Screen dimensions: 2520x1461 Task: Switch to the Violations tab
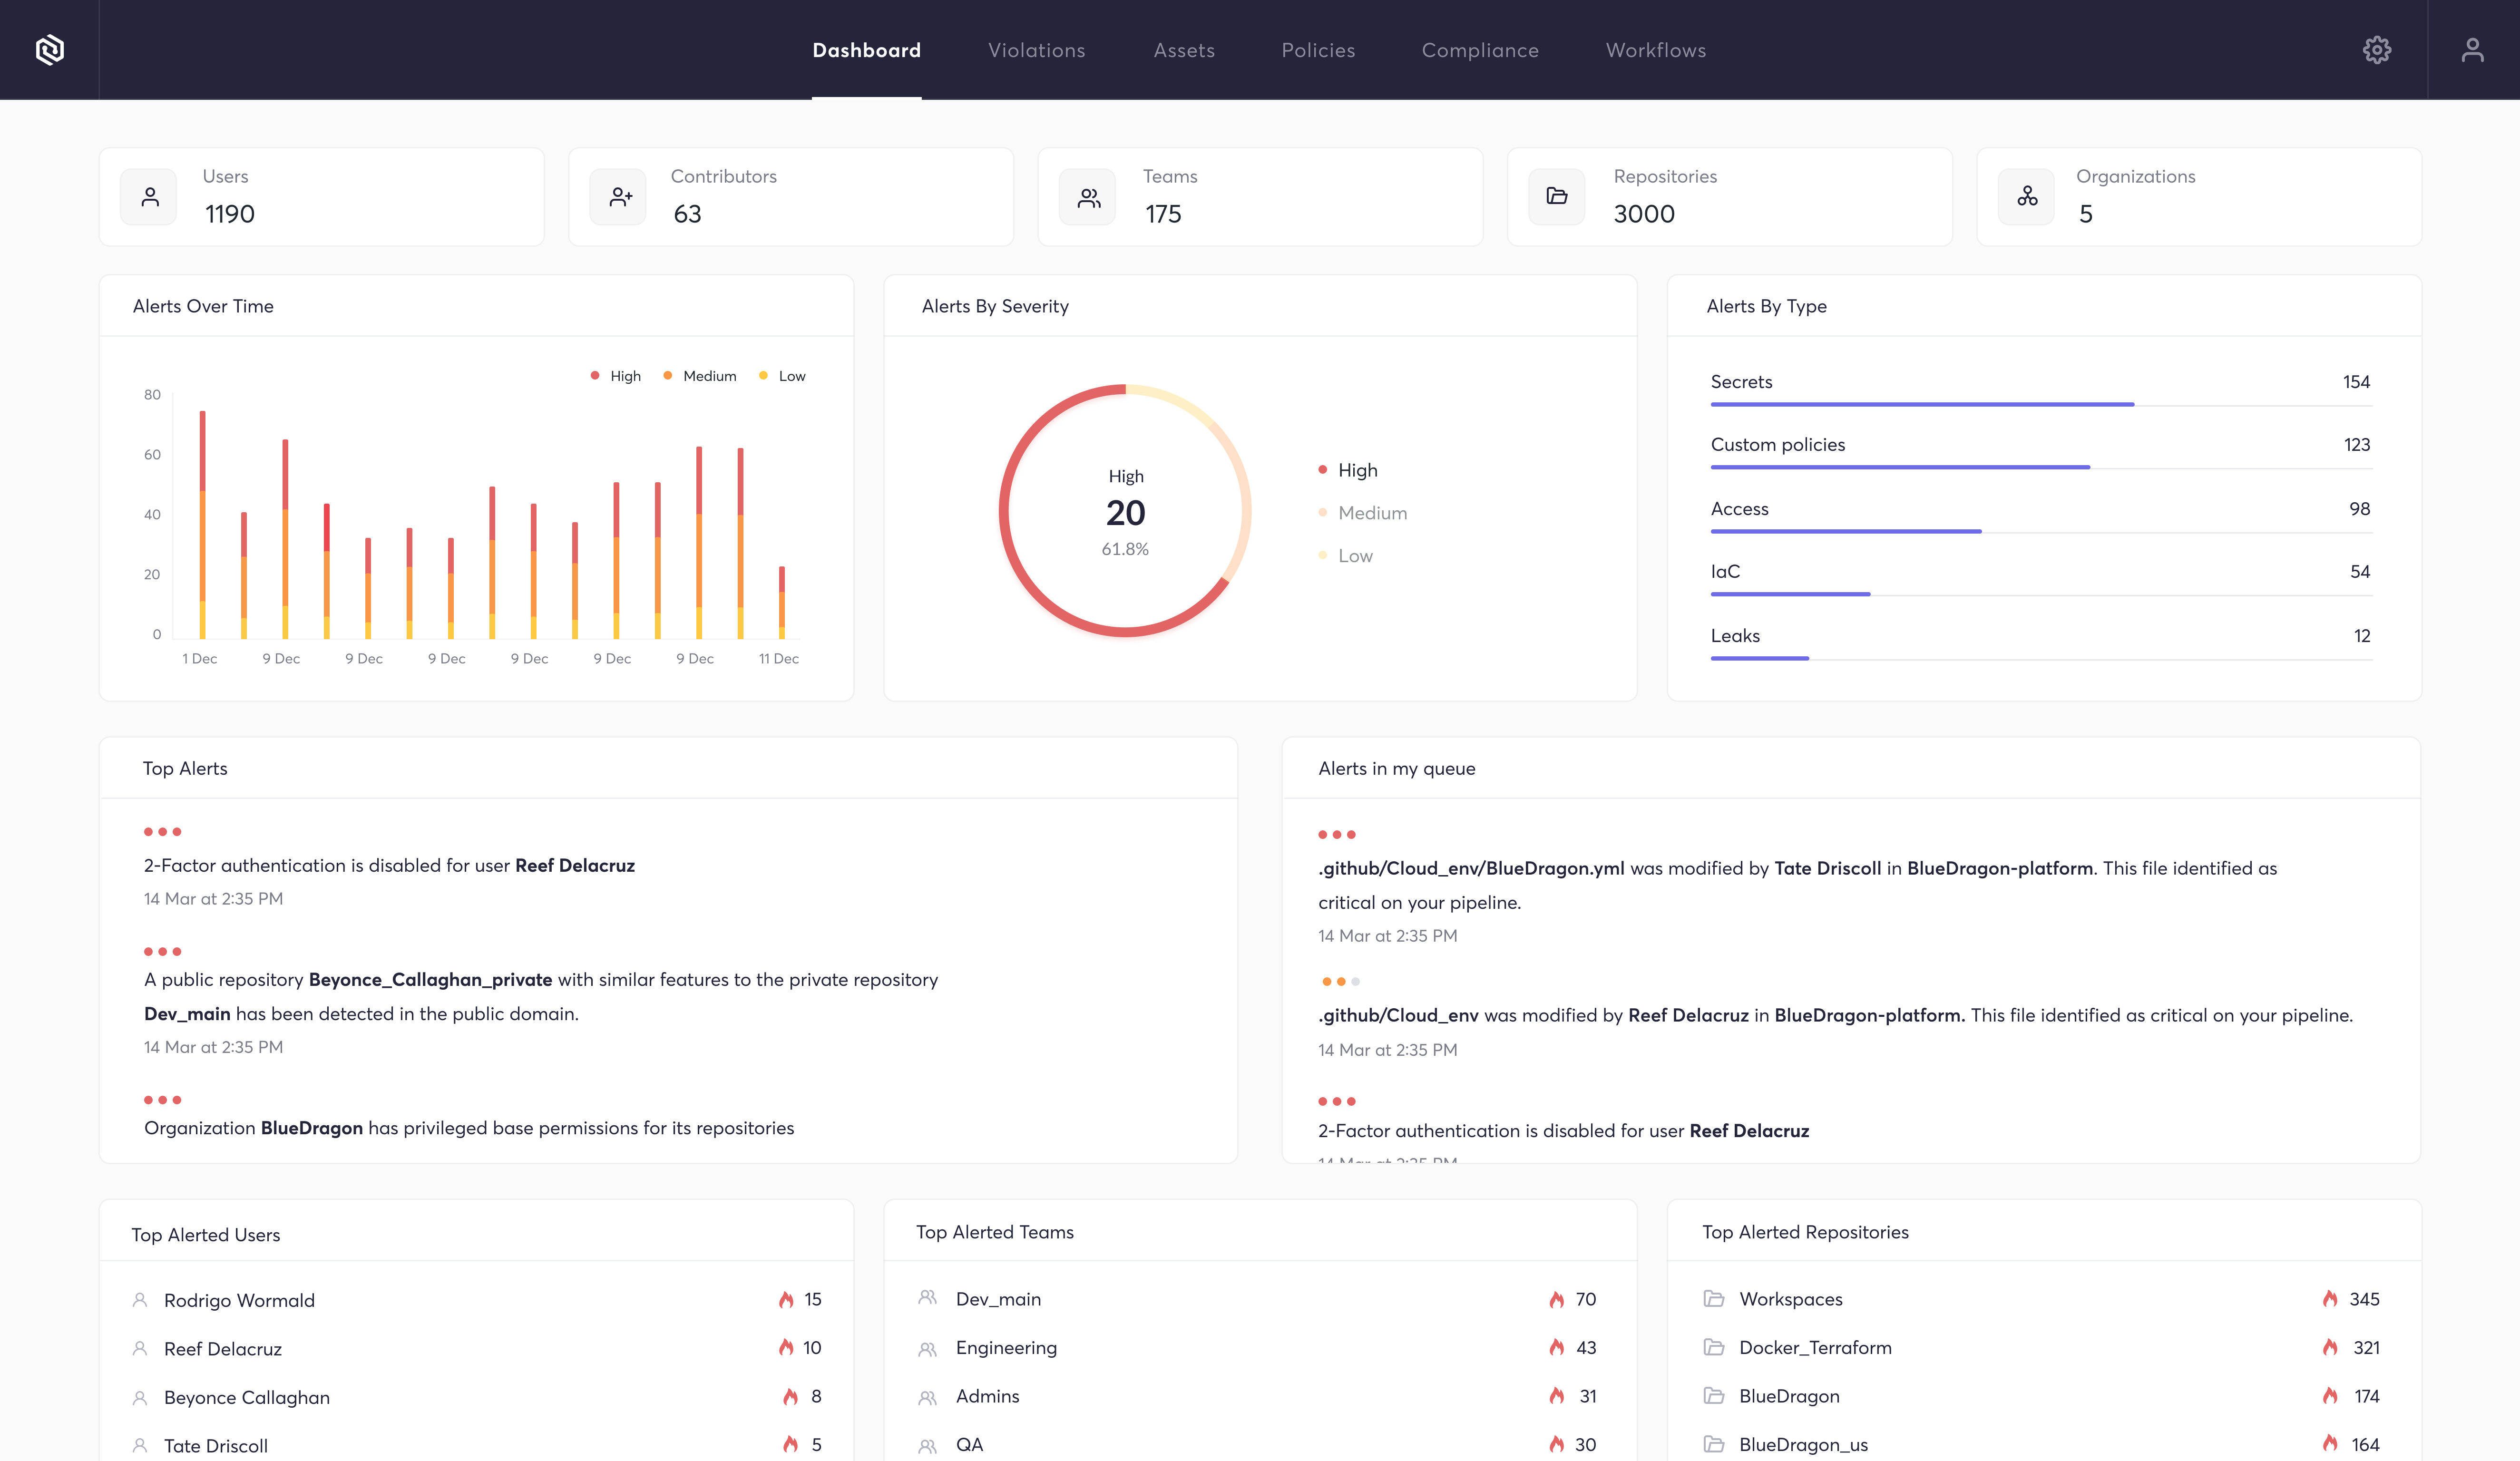coord(1036,50)
